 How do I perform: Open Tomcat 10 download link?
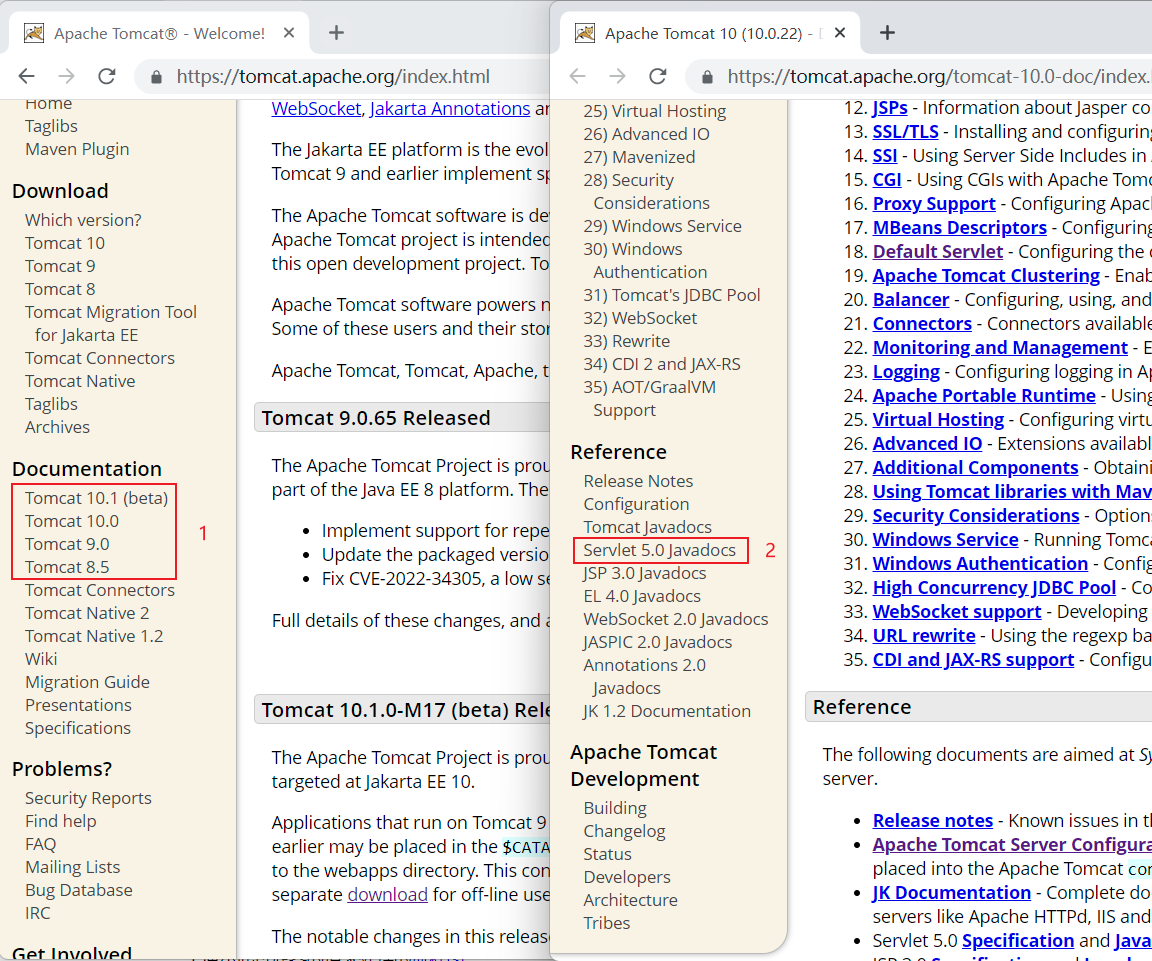(65, 243)
